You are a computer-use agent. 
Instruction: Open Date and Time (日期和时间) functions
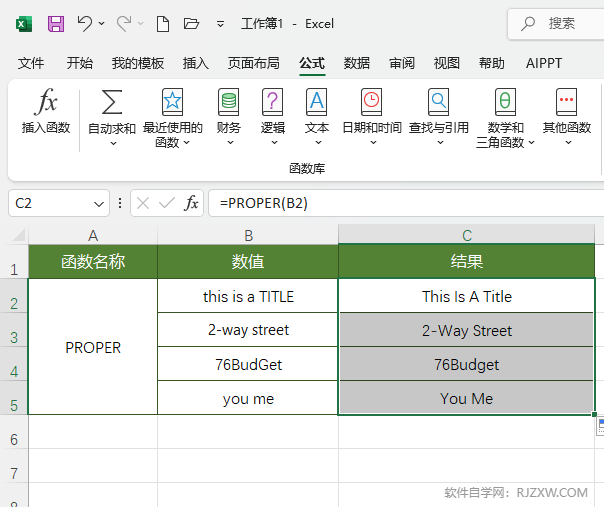(x=371, y=102)
